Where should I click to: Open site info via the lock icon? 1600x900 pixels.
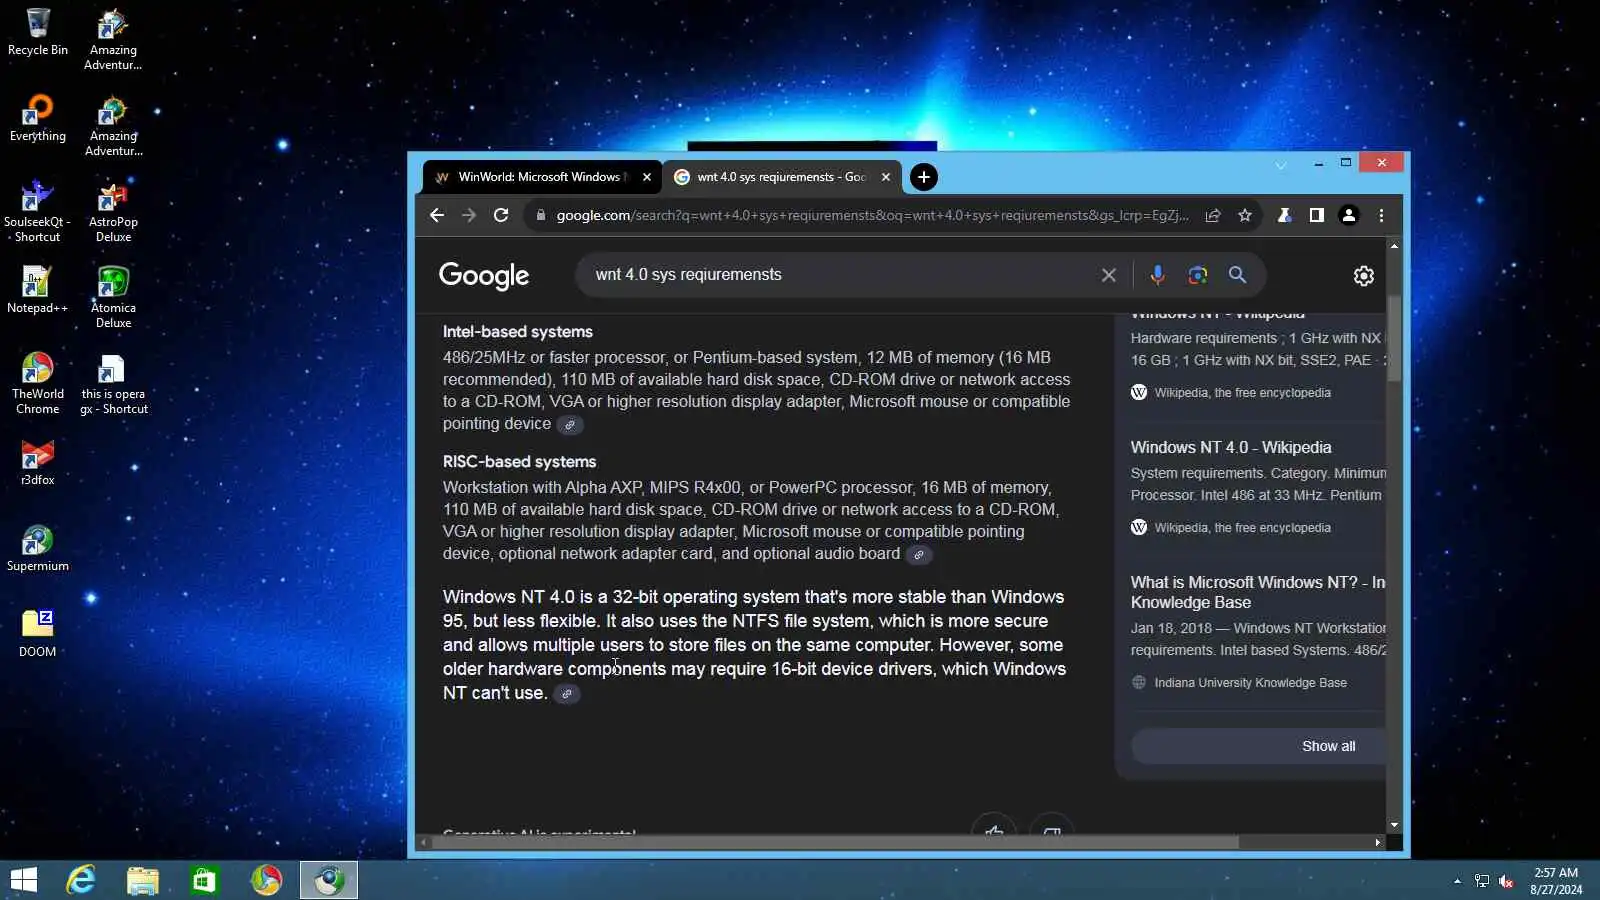pyautogui.click(x=541, y=215)
